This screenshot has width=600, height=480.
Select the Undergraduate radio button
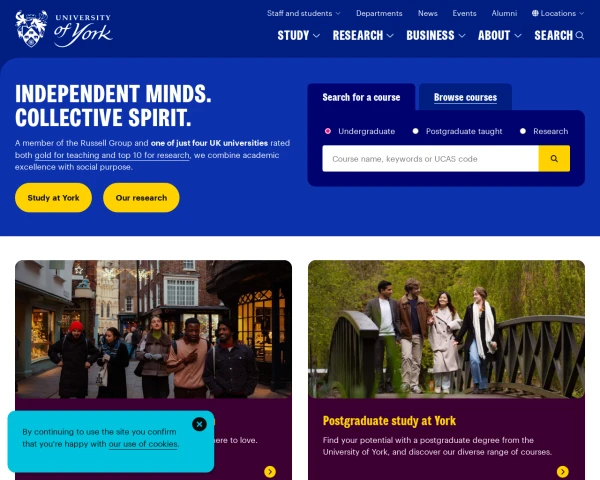point(328,131)
